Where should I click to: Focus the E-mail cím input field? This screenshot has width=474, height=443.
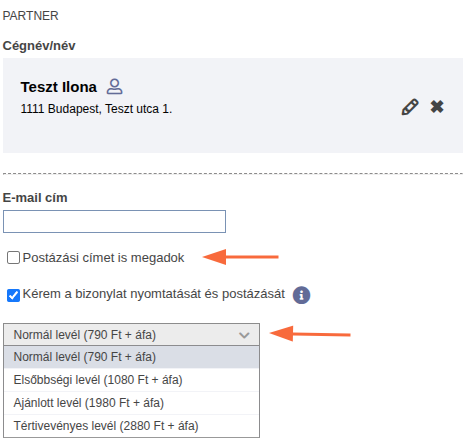click(x=114, y=221)
